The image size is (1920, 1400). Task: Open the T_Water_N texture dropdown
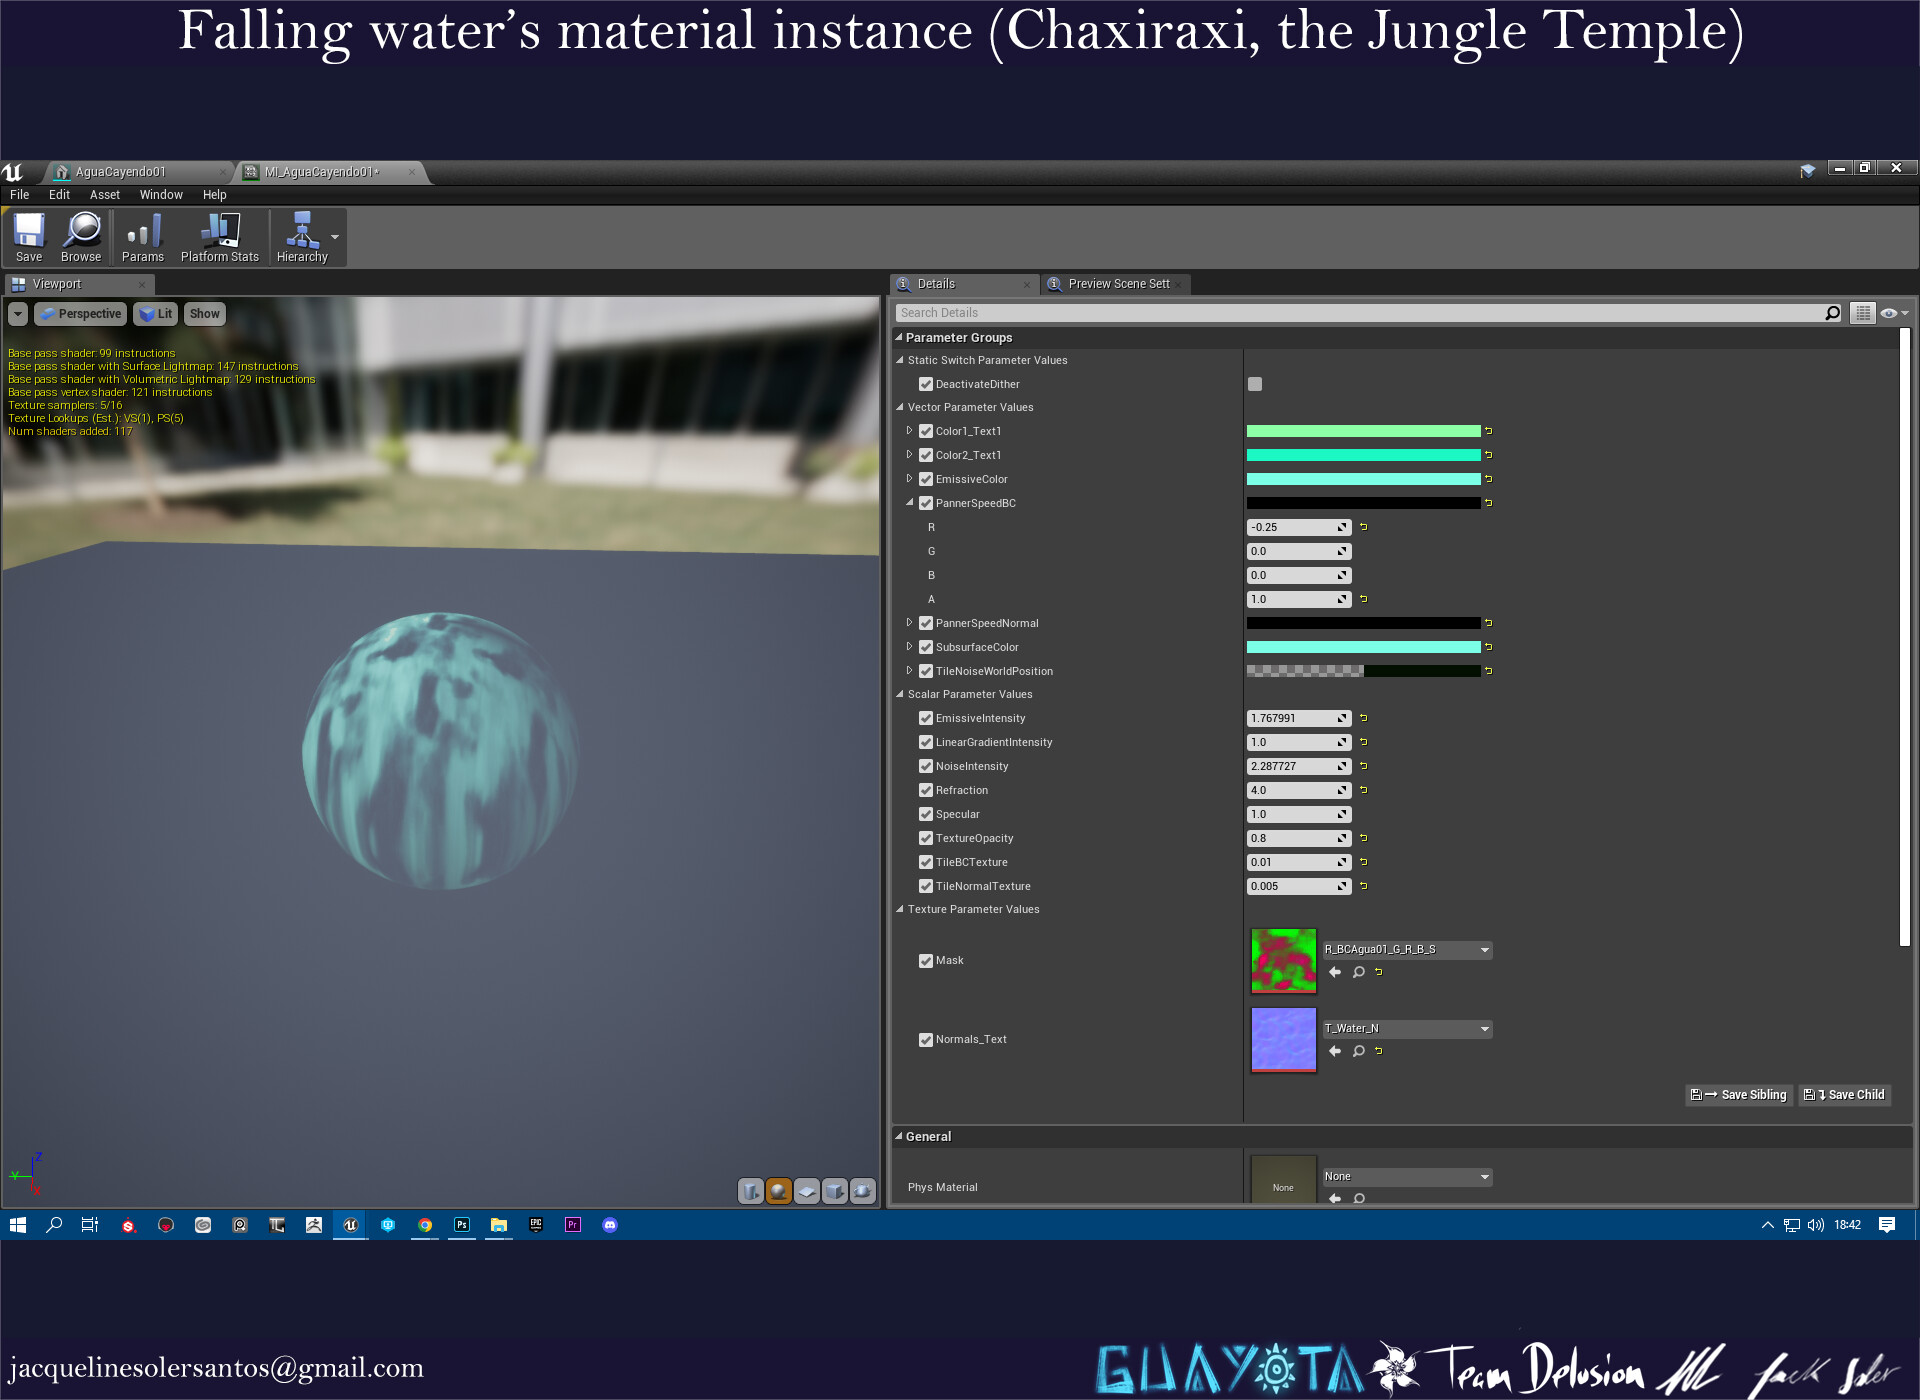pyautogui.click(x=1484, y=1029)
